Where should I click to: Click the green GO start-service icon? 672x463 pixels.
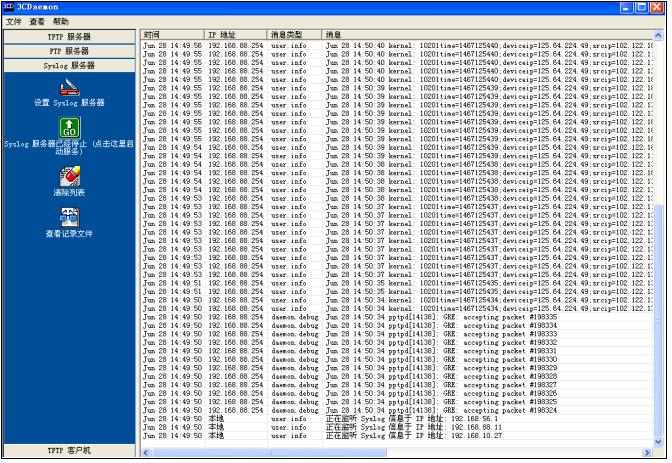tap(69, 127)
